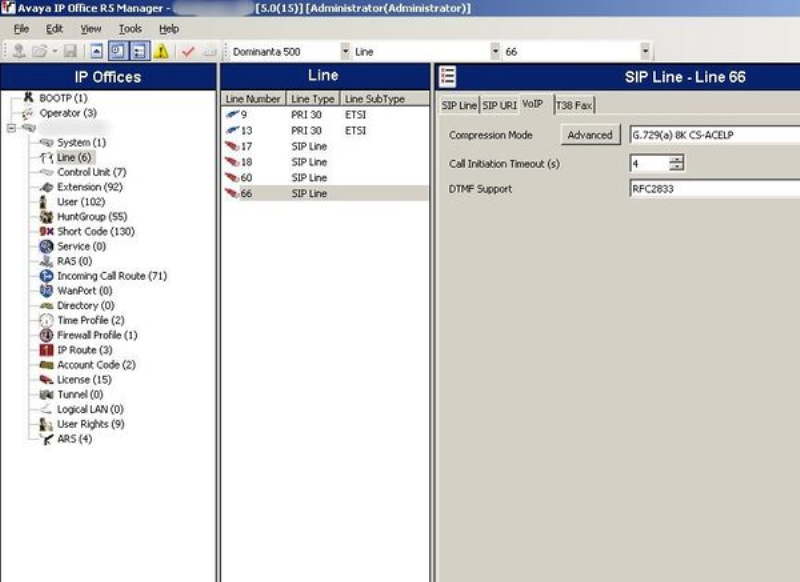
Task: Click the Call Initiation Timeout value field
Action: (x=649, y=163)
